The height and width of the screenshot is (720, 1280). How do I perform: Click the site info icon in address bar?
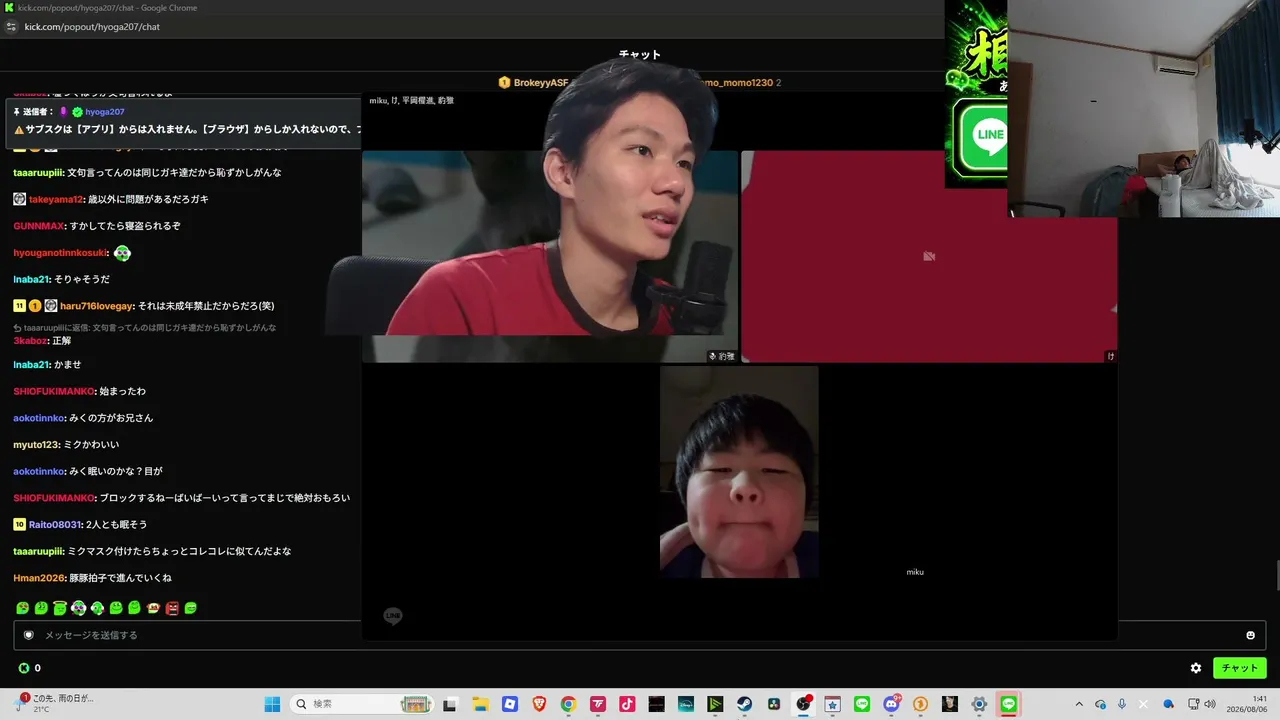point(11,27)
